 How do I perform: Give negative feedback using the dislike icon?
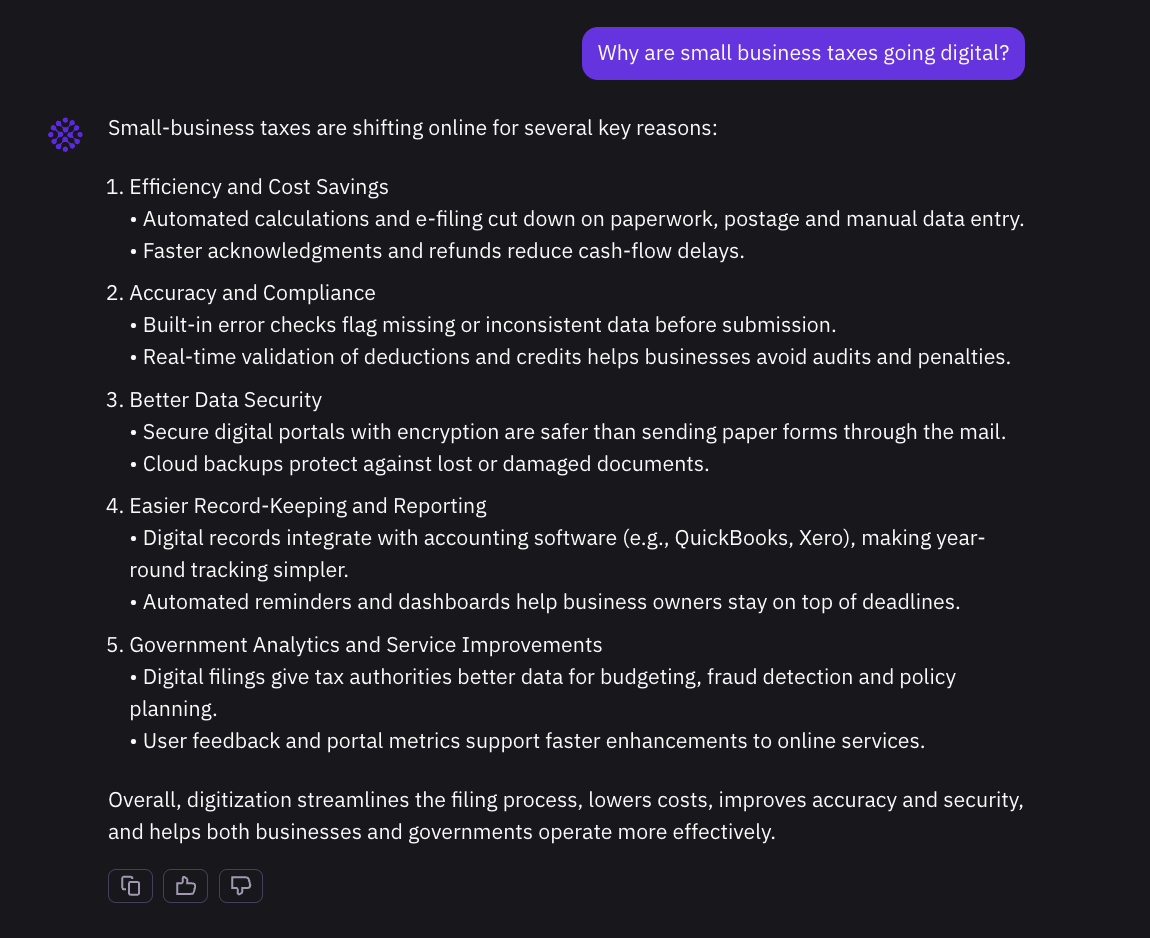point(240,885)
